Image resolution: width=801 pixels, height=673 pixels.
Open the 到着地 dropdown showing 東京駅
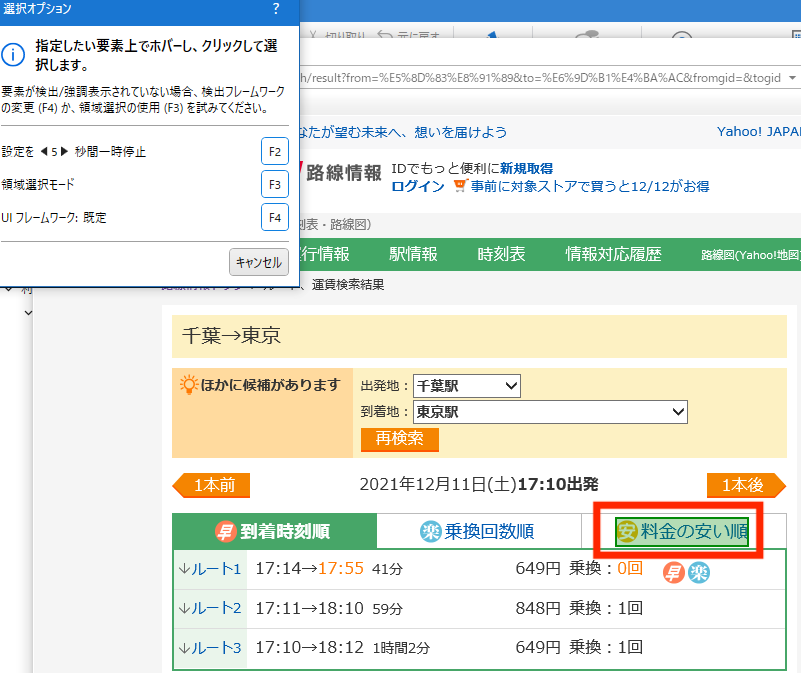point(550,412)
